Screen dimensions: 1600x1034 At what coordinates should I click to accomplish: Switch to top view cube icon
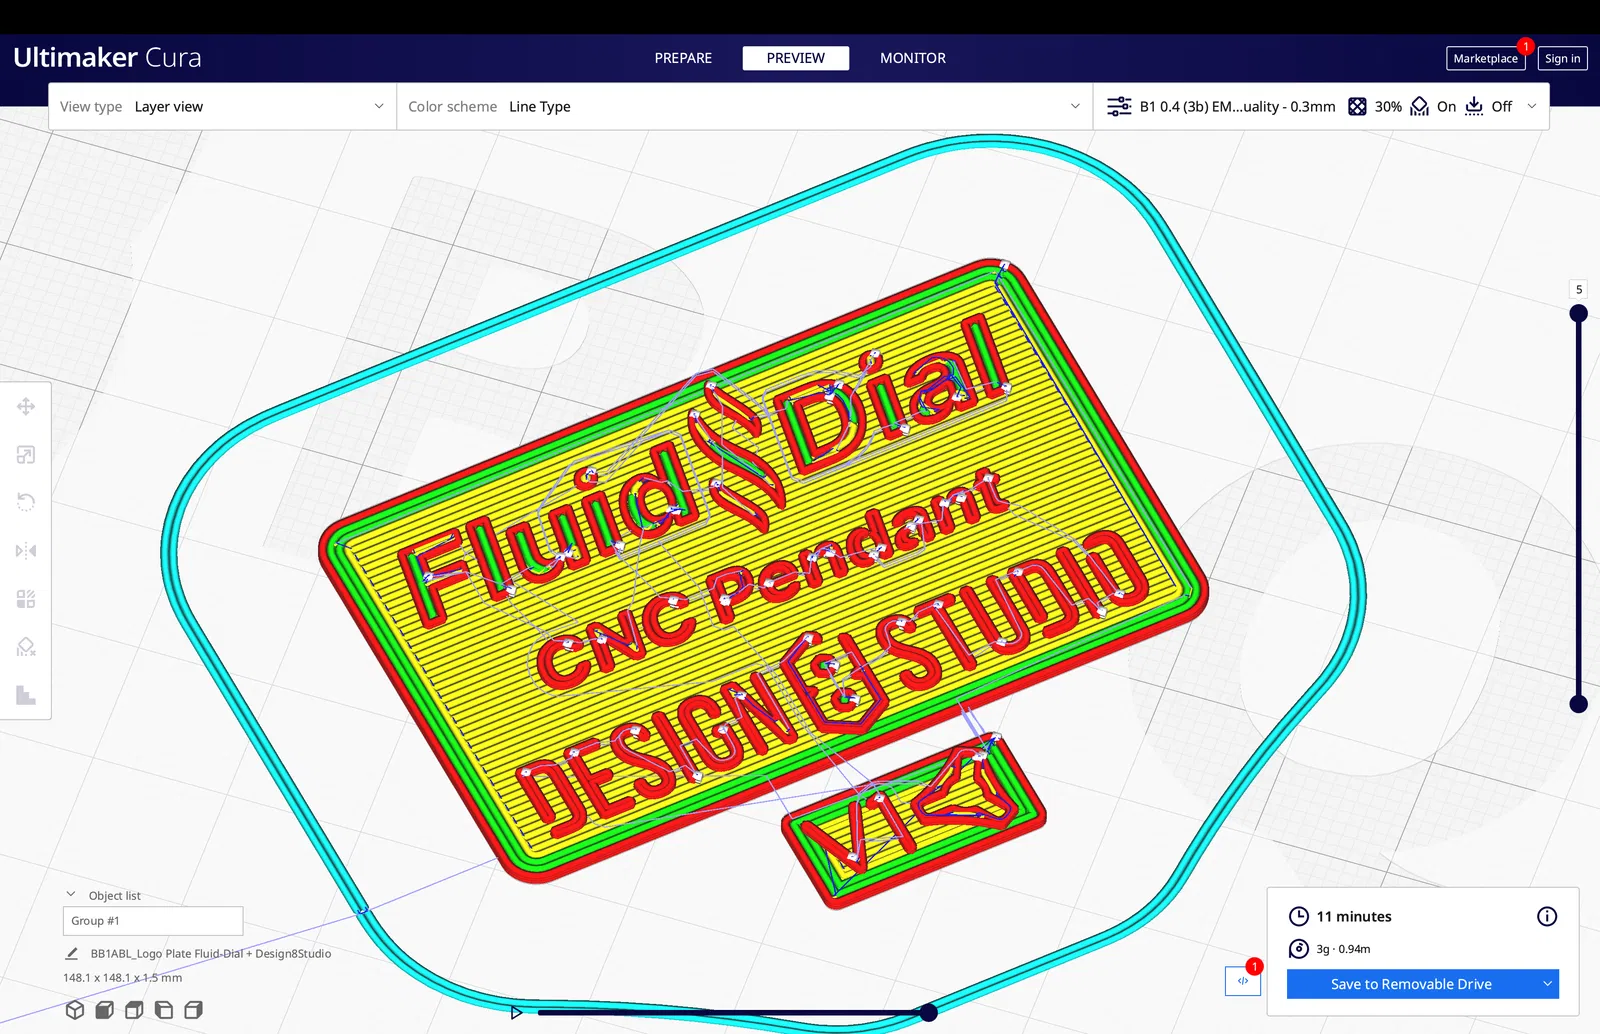click(x=134, y=1010)
